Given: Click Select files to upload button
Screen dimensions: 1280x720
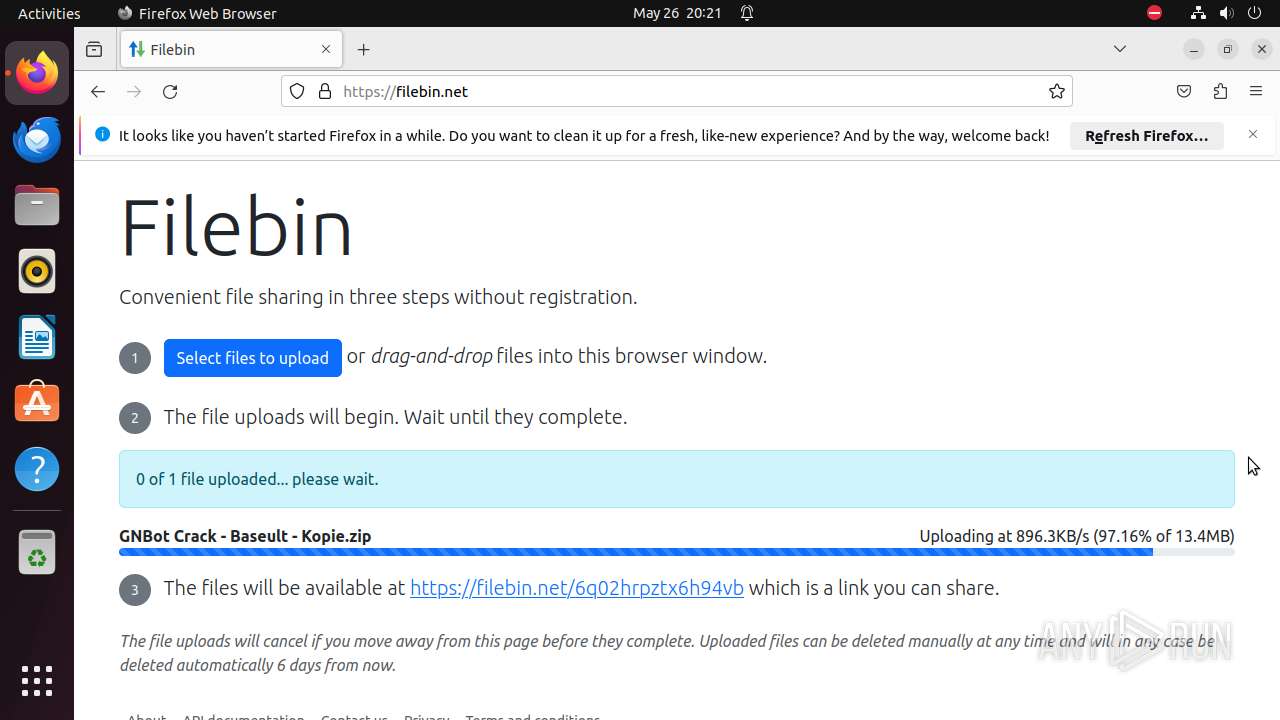Looking at the screenshot, I should tap(253, 358).
